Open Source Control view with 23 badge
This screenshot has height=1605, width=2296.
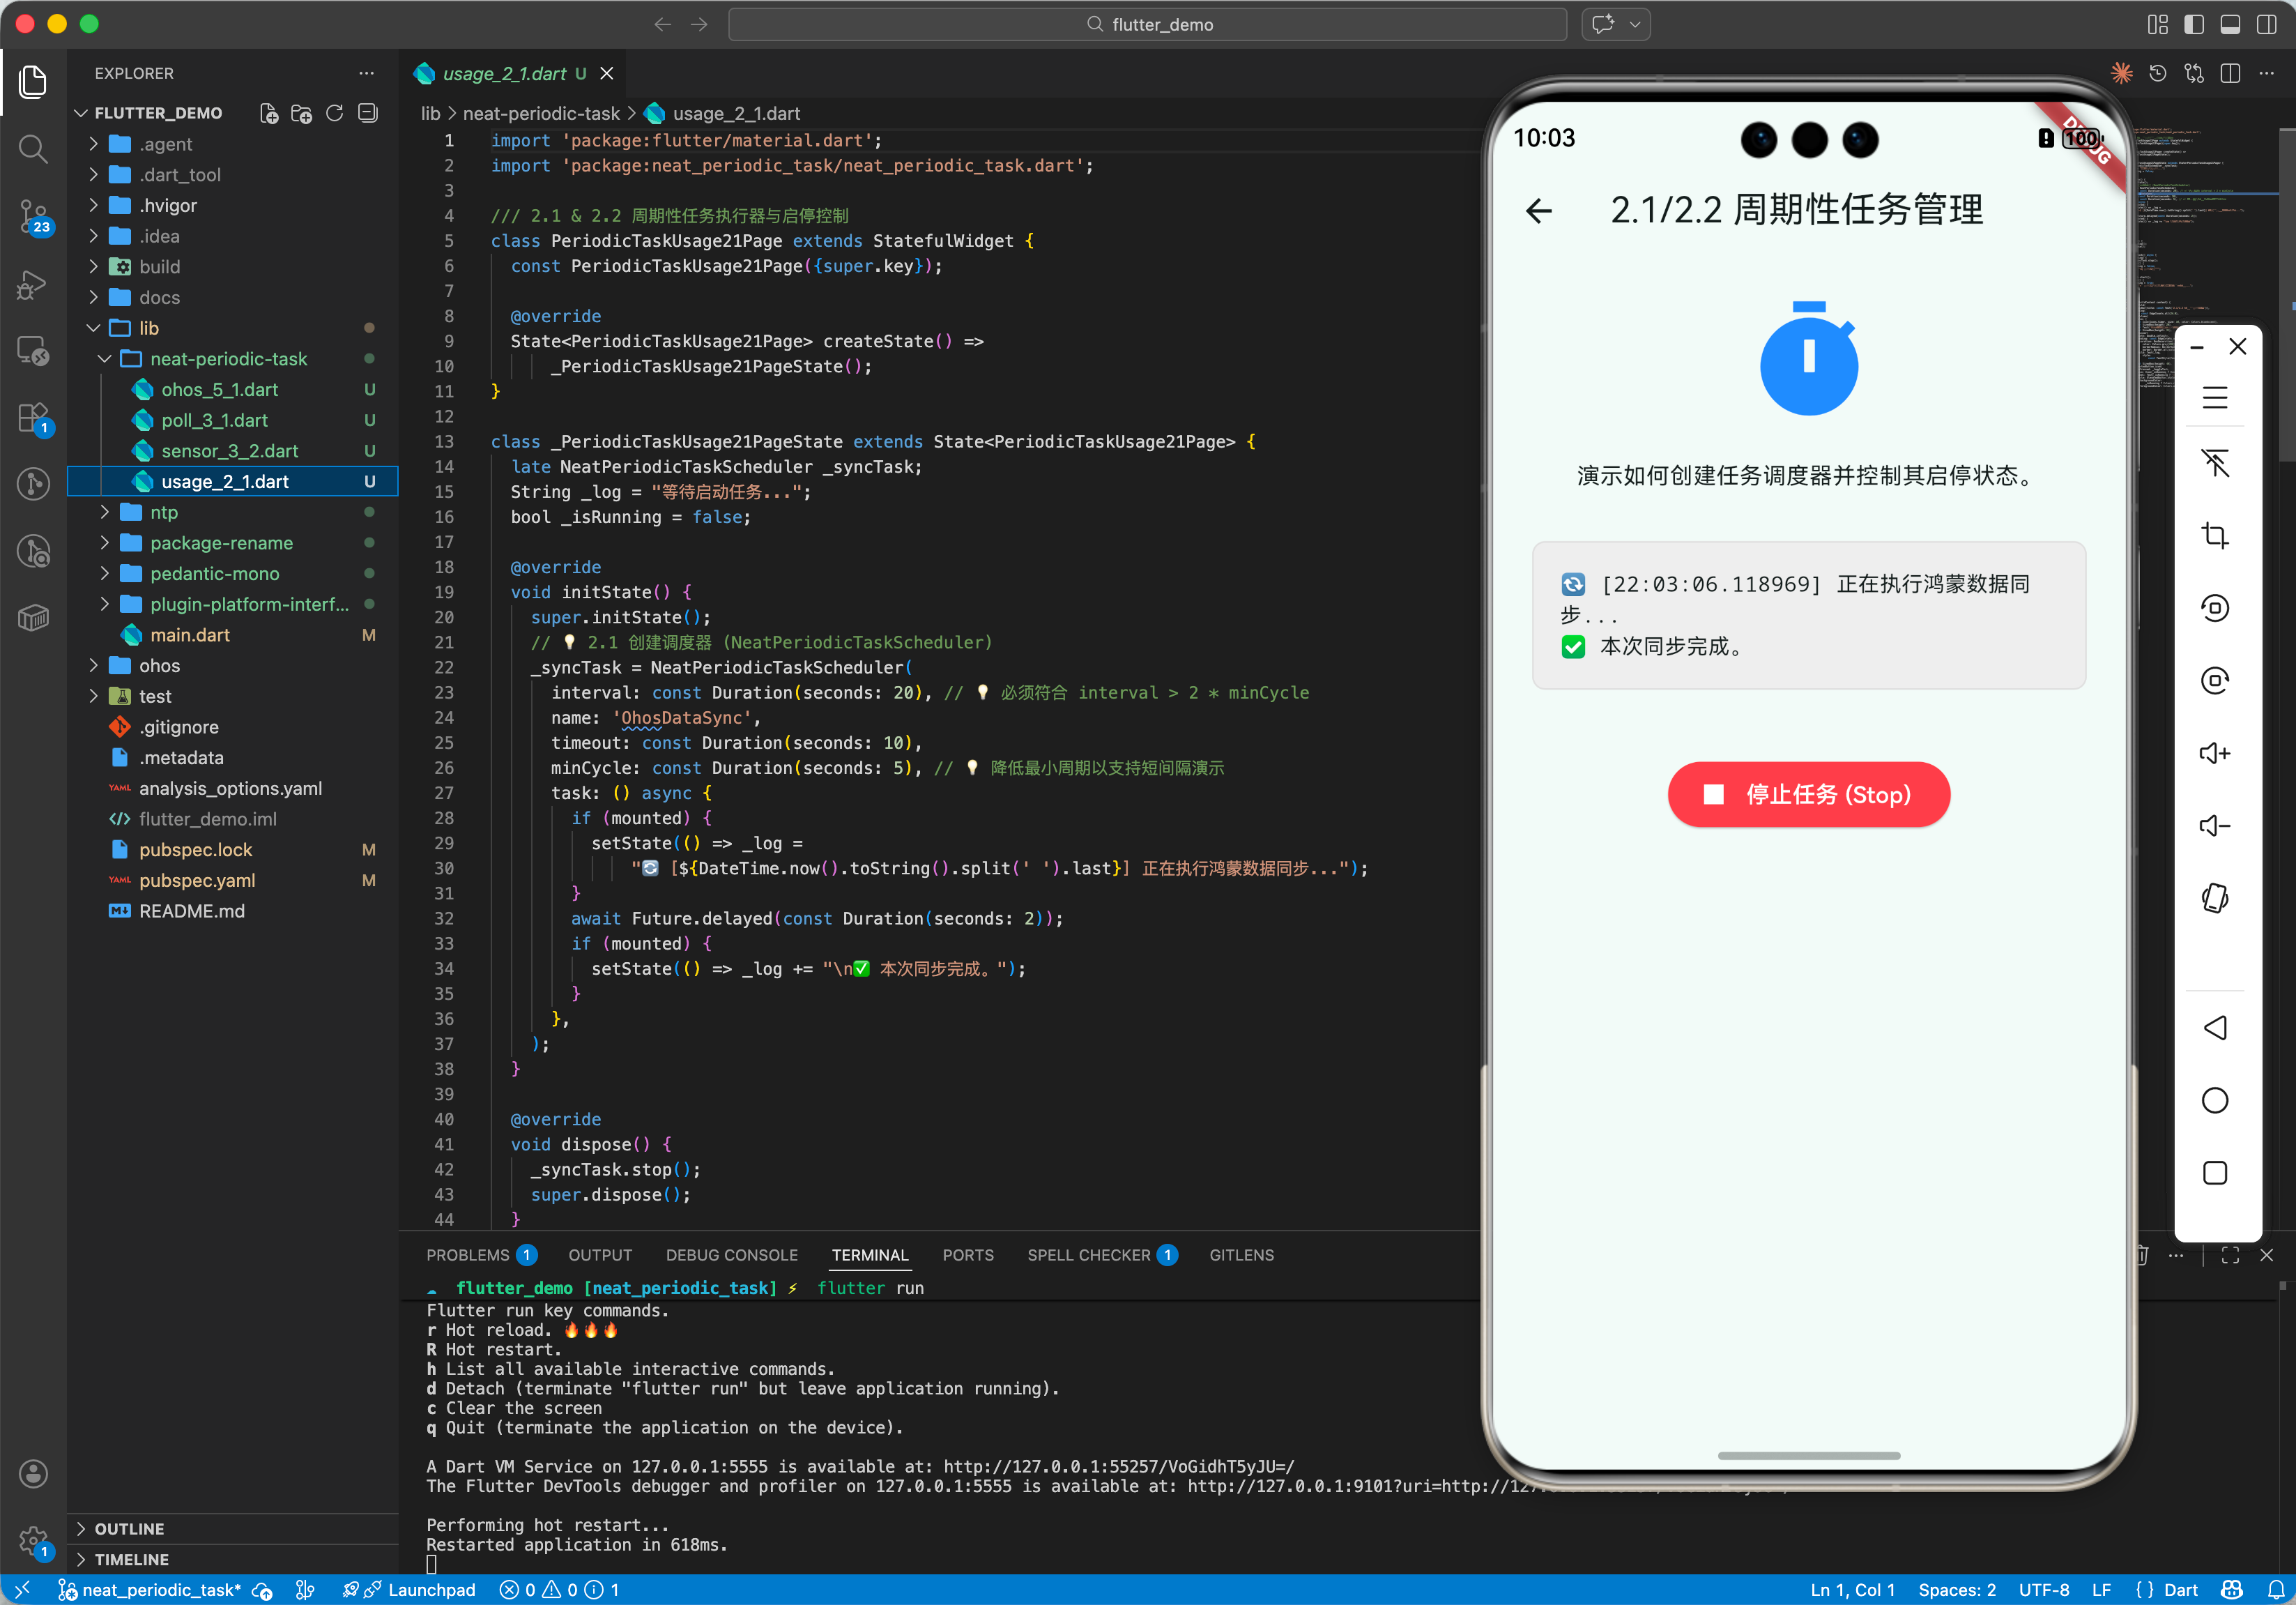pyautogui.click(x=33, y=214)
